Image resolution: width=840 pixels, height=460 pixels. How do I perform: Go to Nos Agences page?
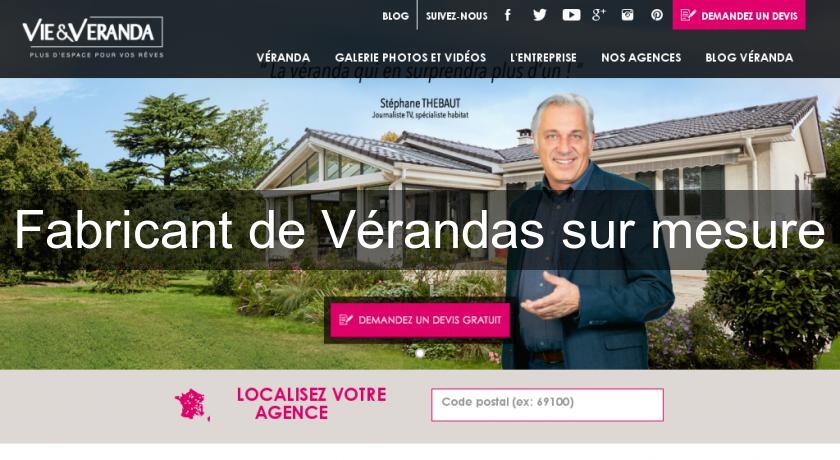(641, 57)
